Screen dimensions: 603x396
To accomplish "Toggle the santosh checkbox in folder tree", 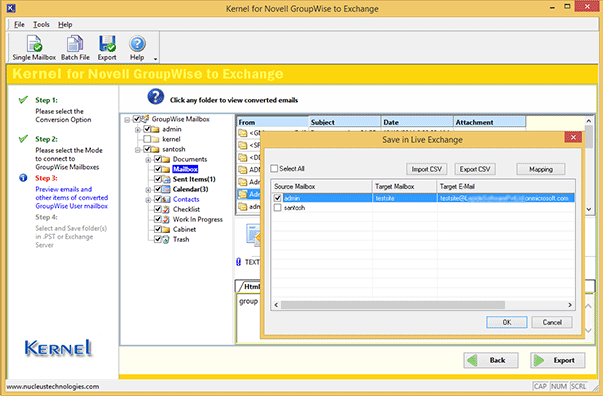I will [147, 149].
